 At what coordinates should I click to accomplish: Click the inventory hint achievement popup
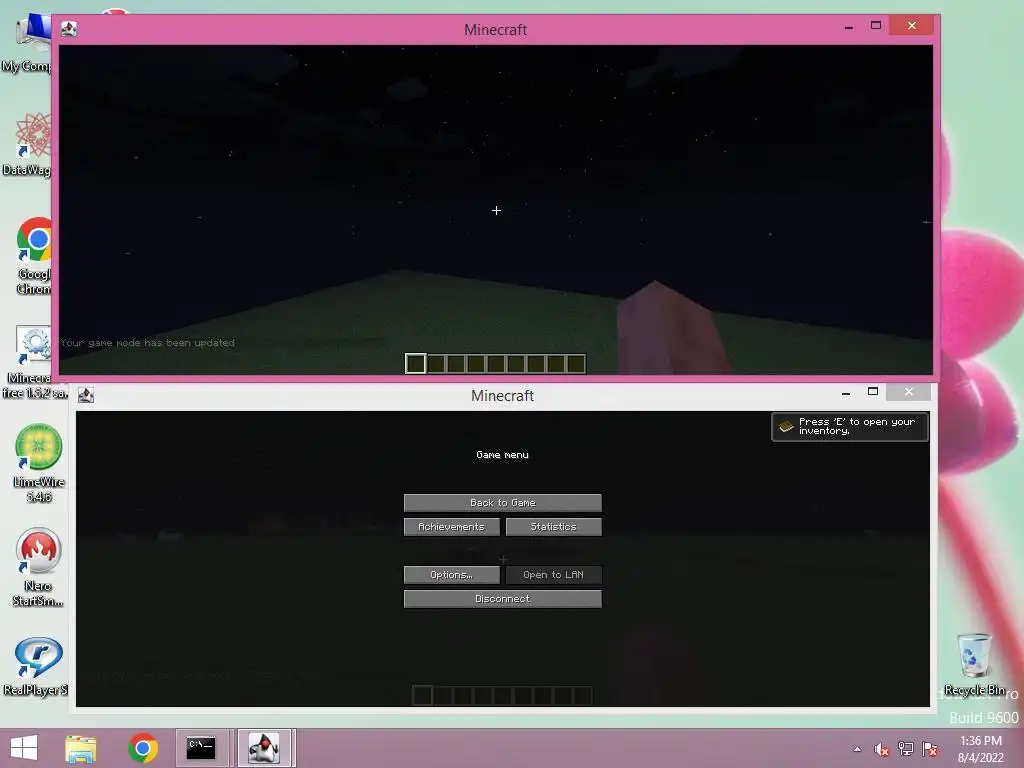coord(850,426)
